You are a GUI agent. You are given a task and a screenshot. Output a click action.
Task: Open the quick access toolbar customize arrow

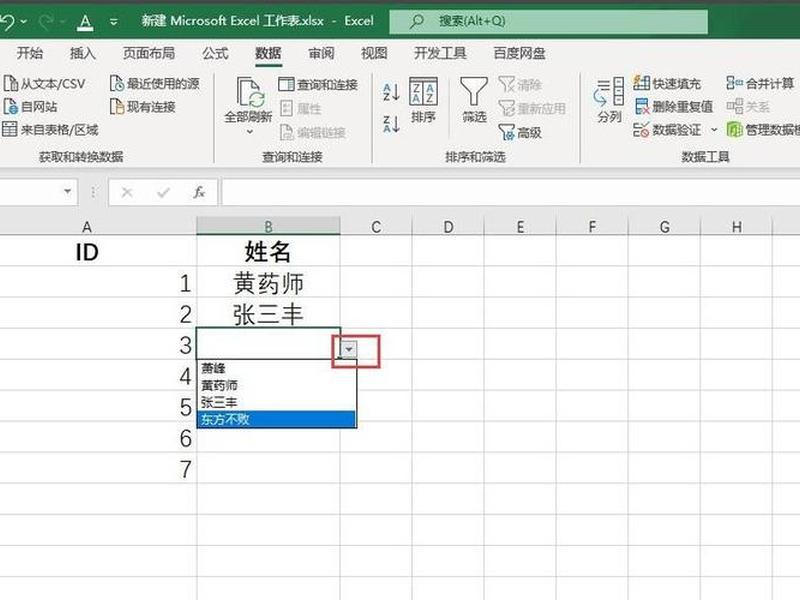tap(114, 22)
